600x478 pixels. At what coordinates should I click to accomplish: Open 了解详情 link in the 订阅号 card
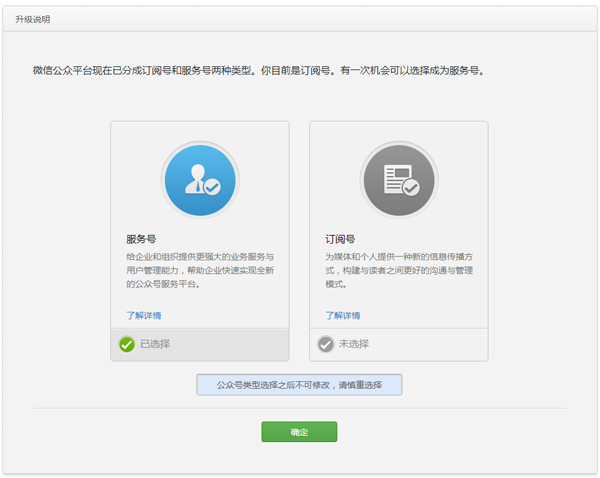click(343, 316)
